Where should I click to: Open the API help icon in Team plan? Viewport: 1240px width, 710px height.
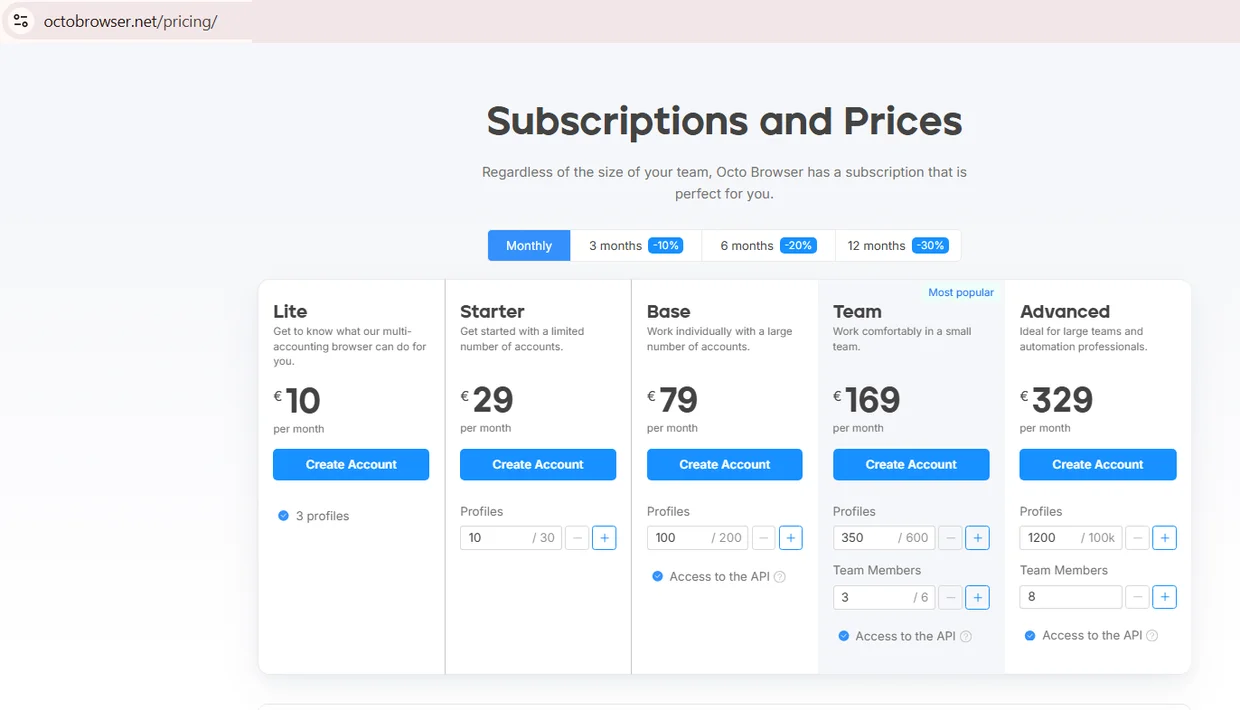966,636
